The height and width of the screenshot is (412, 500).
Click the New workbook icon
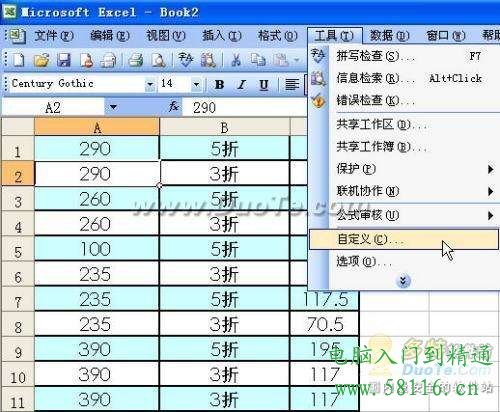[19, 60]
